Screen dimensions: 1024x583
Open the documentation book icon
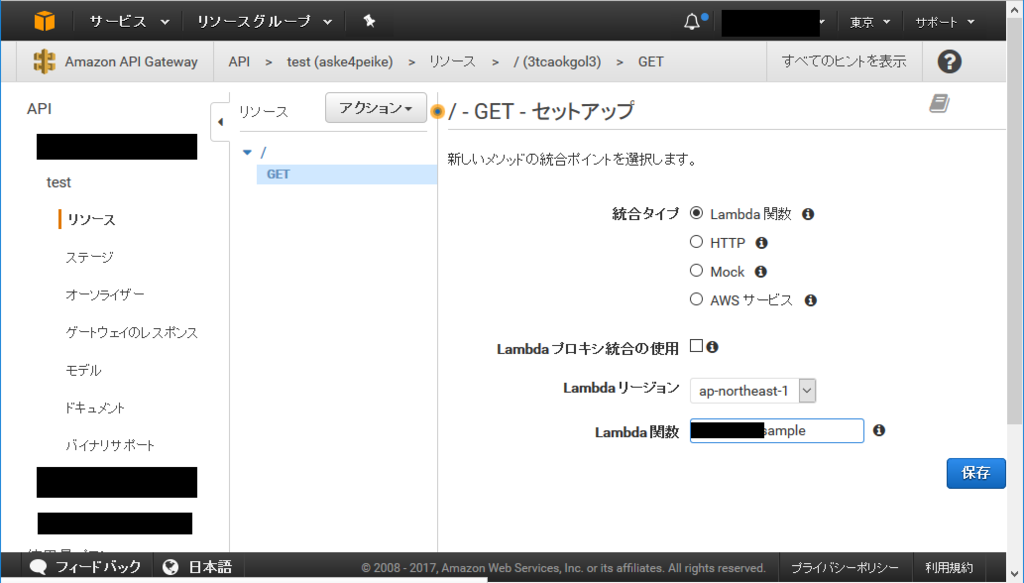(939, 103)
